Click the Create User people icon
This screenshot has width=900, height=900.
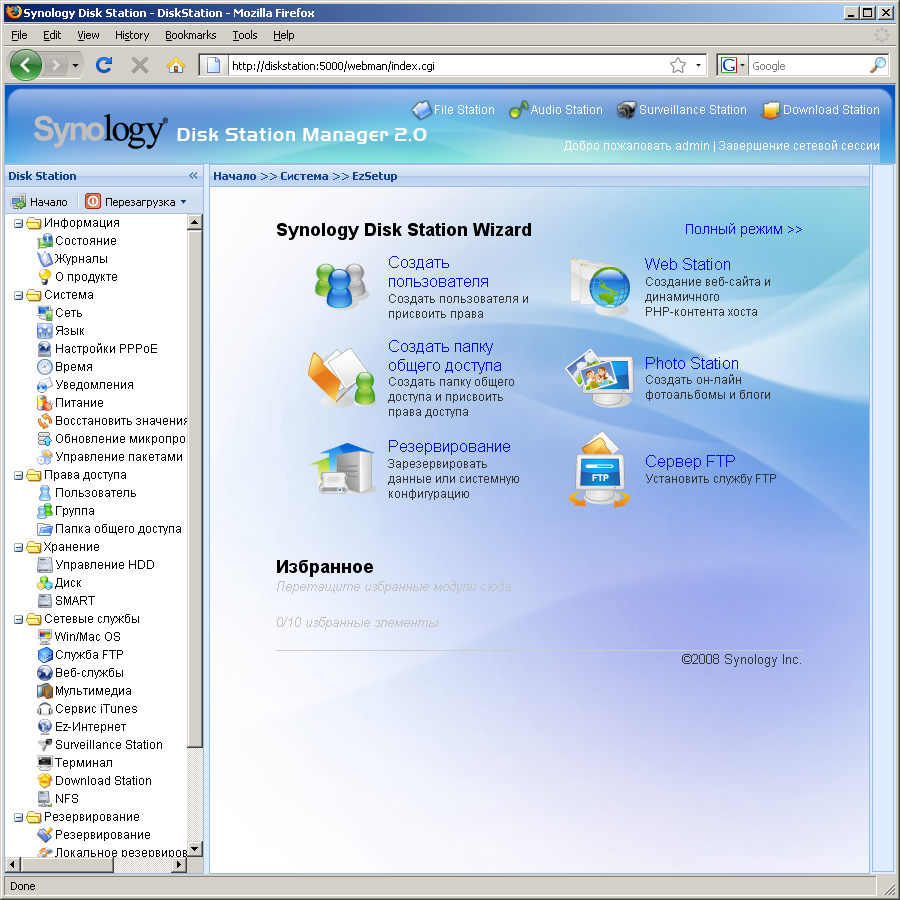pyautogui.click(x=341, y=285)
